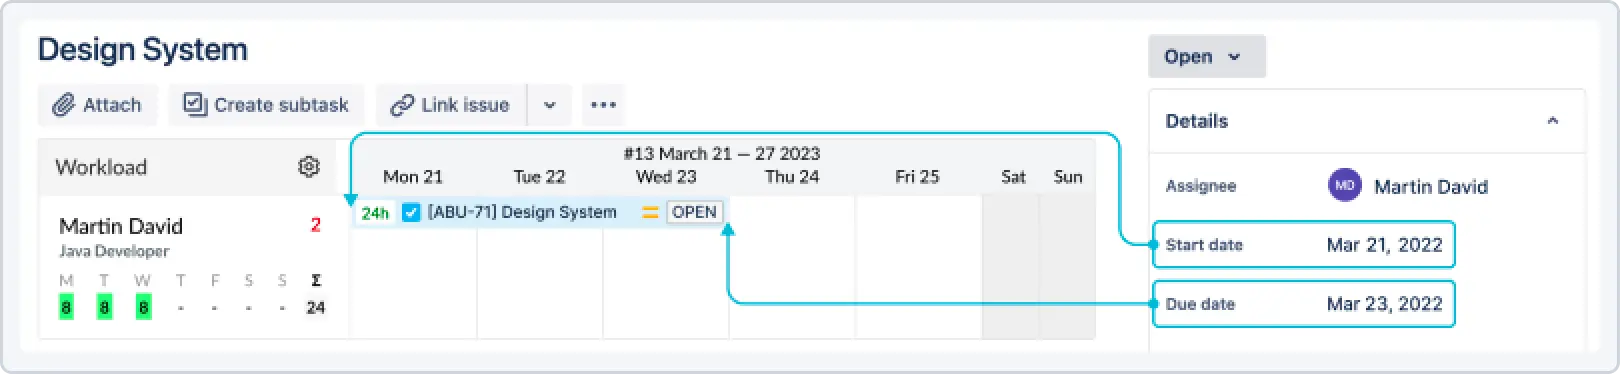Click the 24h hours label on task
Viewport: 1620px width, 374px height.
tap(375, 213)
